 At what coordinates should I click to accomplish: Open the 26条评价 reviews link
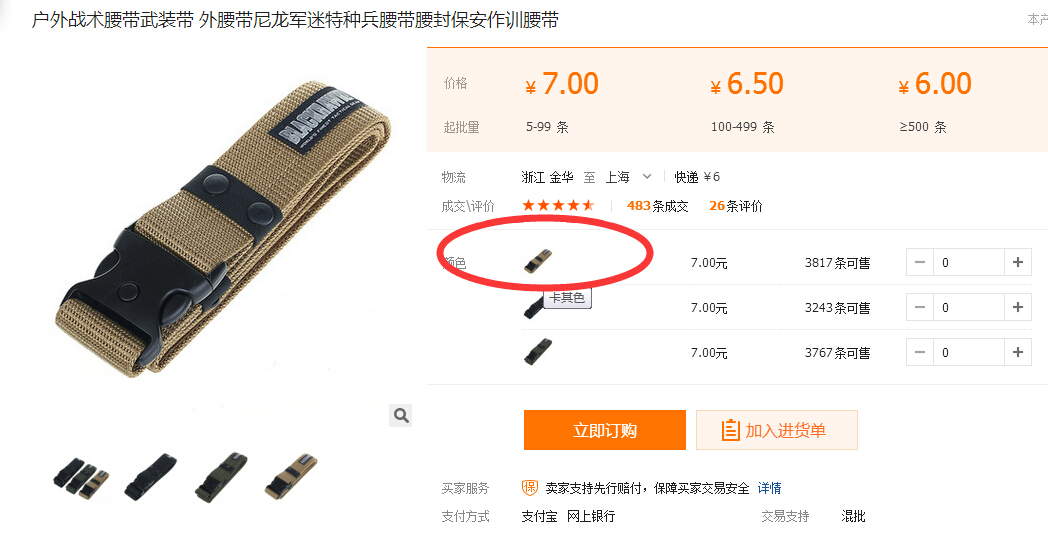[736, 206]
